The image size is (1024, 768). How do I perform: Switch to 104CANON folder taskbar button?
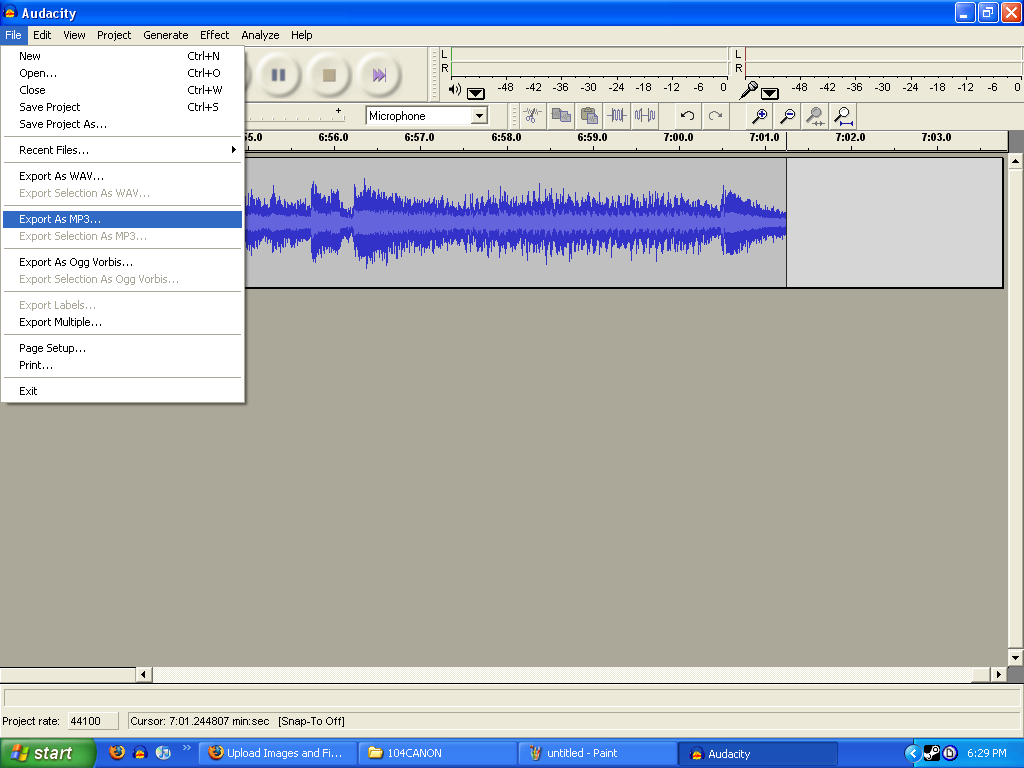tap(438, 753)
